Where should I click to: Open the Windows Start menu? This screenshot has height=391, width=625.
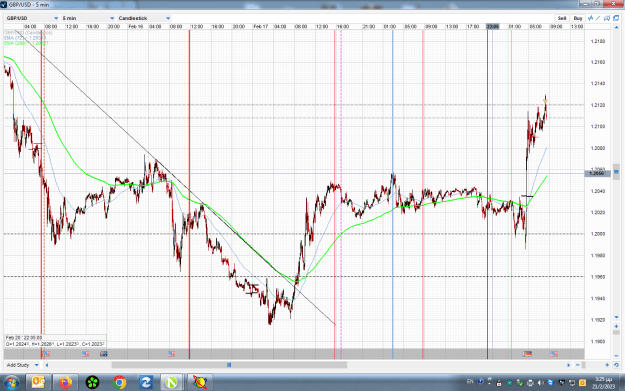(x=12, y=383)
